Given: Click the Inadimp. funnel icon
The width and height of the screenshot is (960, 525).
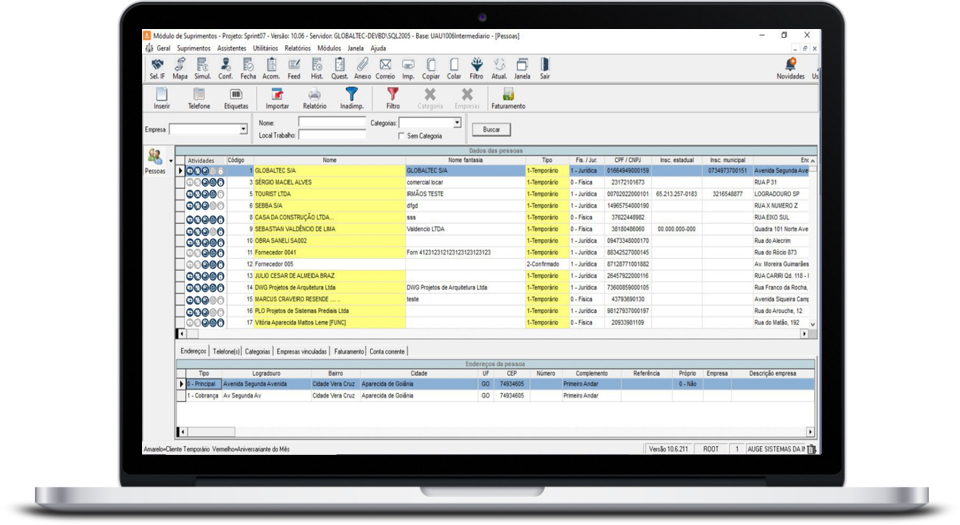Looking at the screenshot, I should coord(352,96).
